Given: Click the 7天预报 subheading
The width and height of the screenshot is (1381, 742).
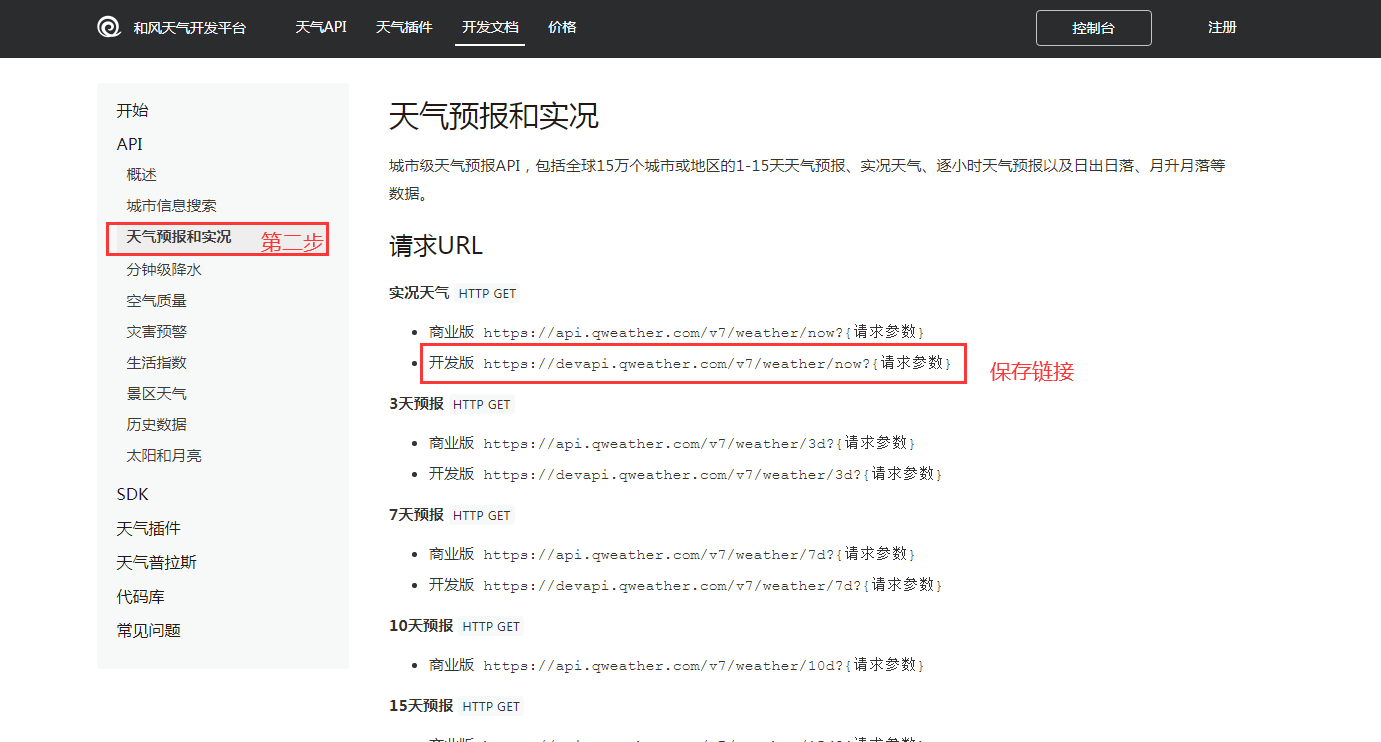Looking at the screenshot, I should pyautogui.click(x=416, y=515).
